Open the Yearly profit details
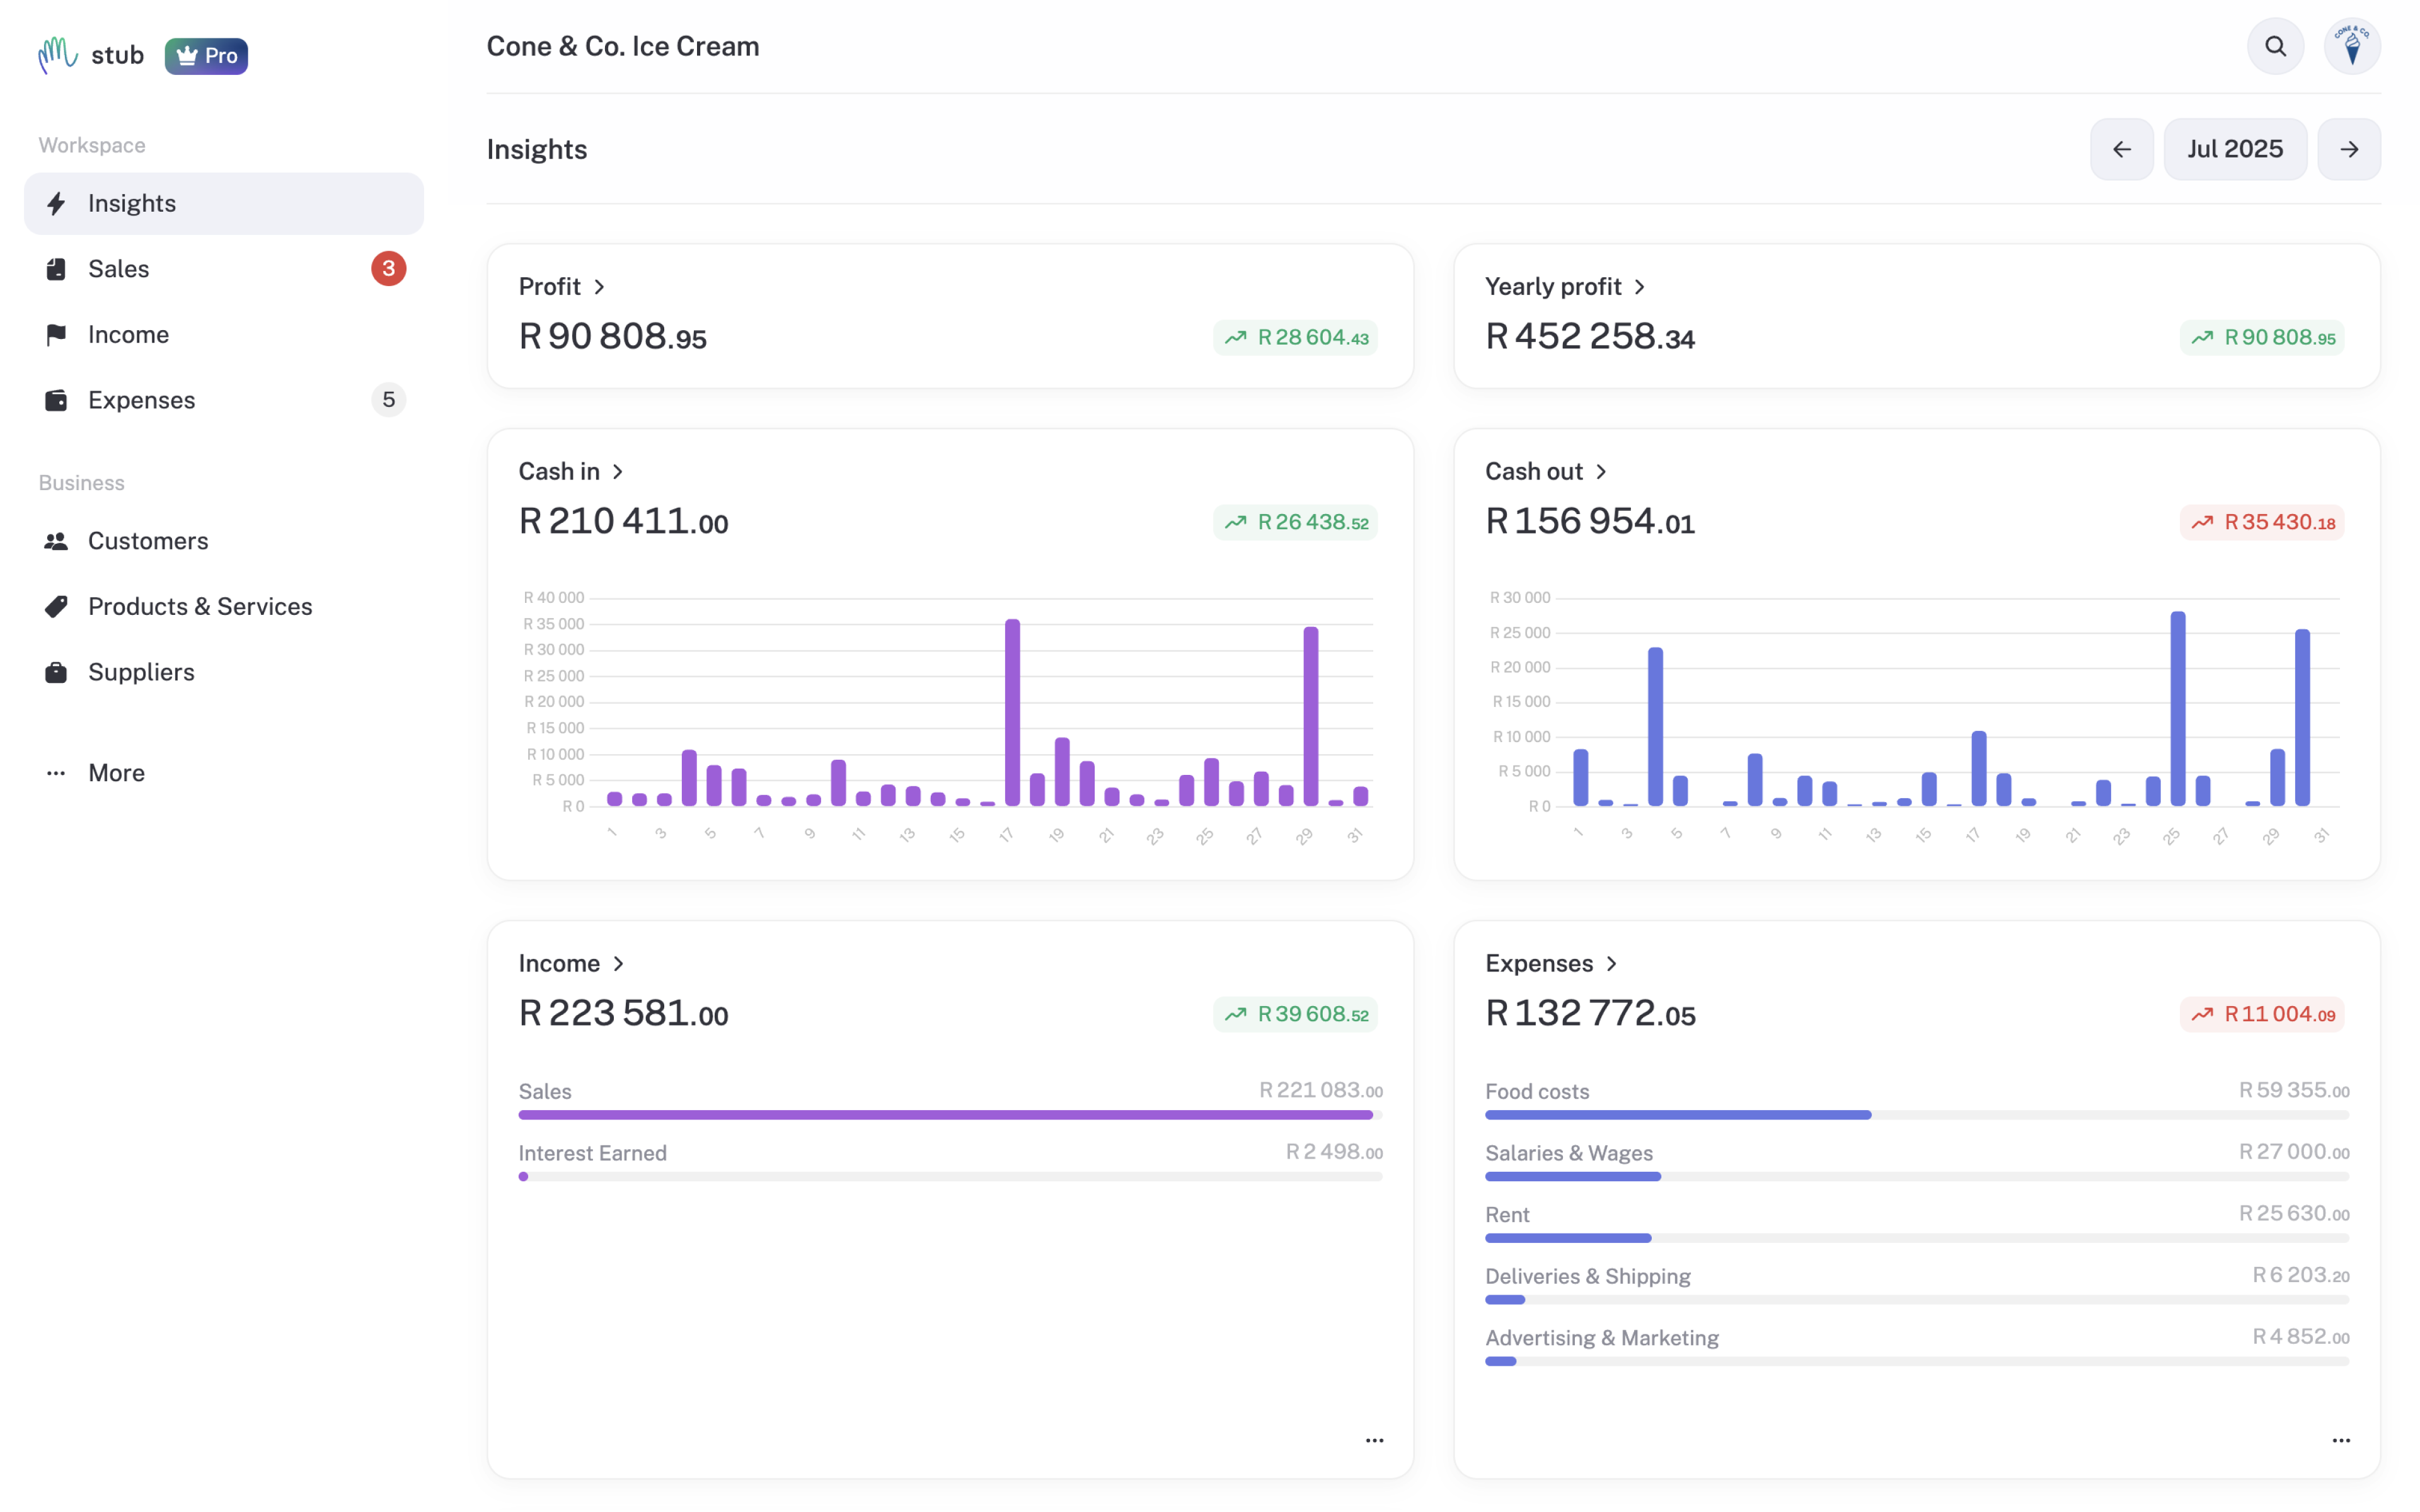Viewport: 2420px width, 1512px height. click(1565, 287)
